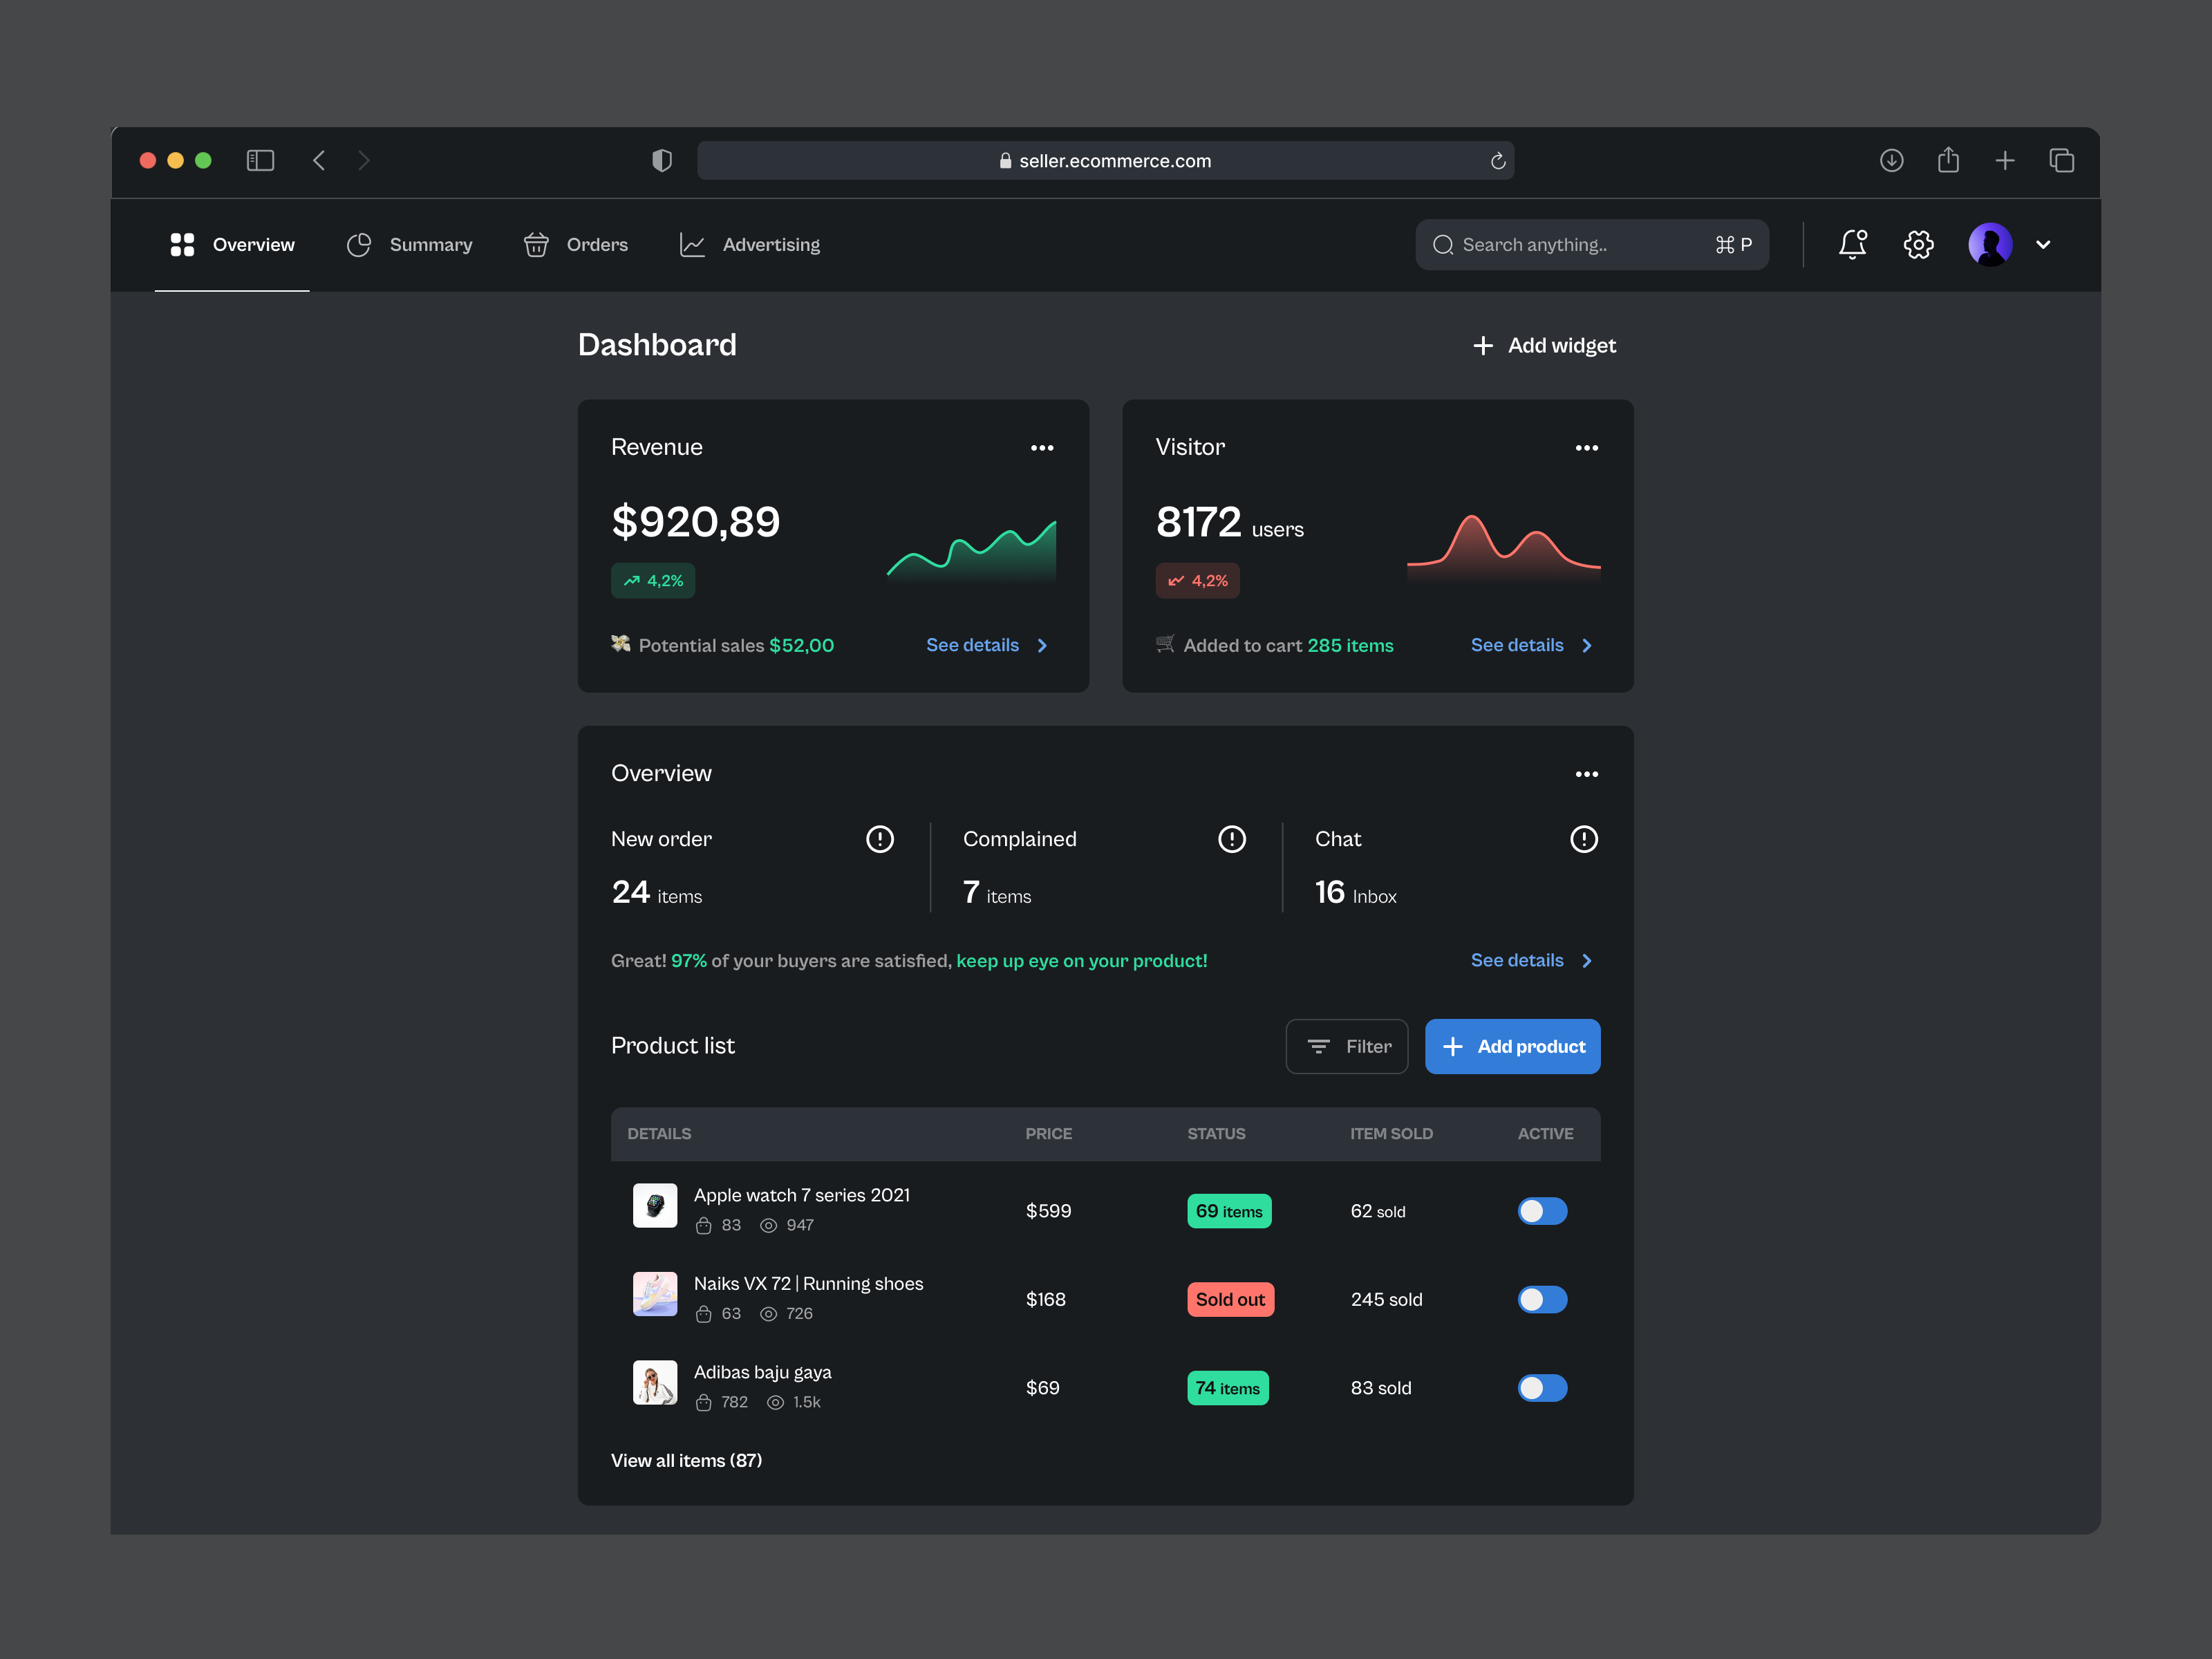Disable the Naiks VX 72 running shoes listing
Image resolution: width=2212 pixels, height=1659 pixels.
(x=1542, y=1299)
